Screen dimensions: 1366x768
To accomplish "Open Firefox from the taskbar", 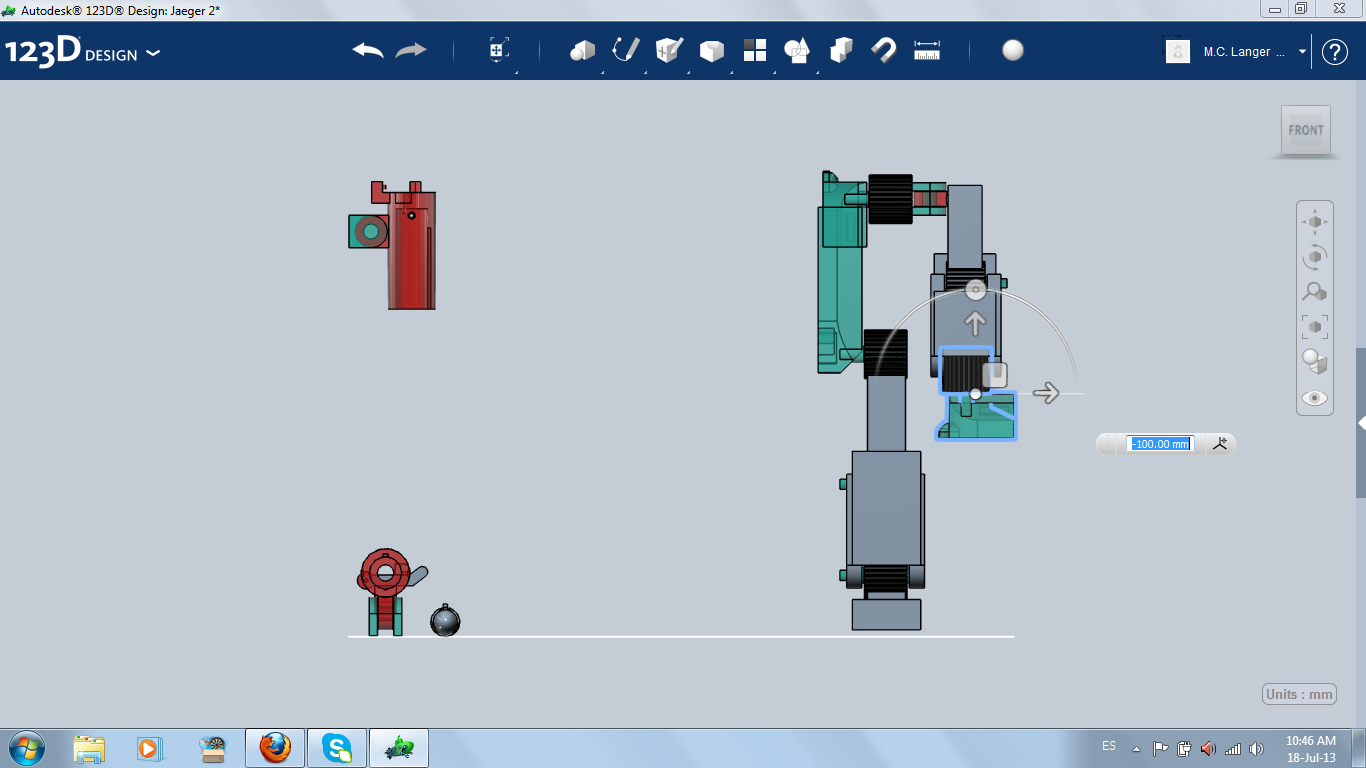I will tap(275, 748).
